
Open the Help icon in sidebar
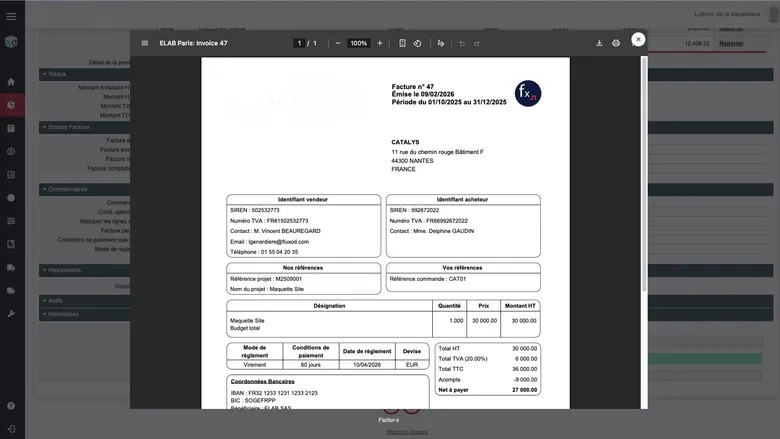tap(11, 405)
